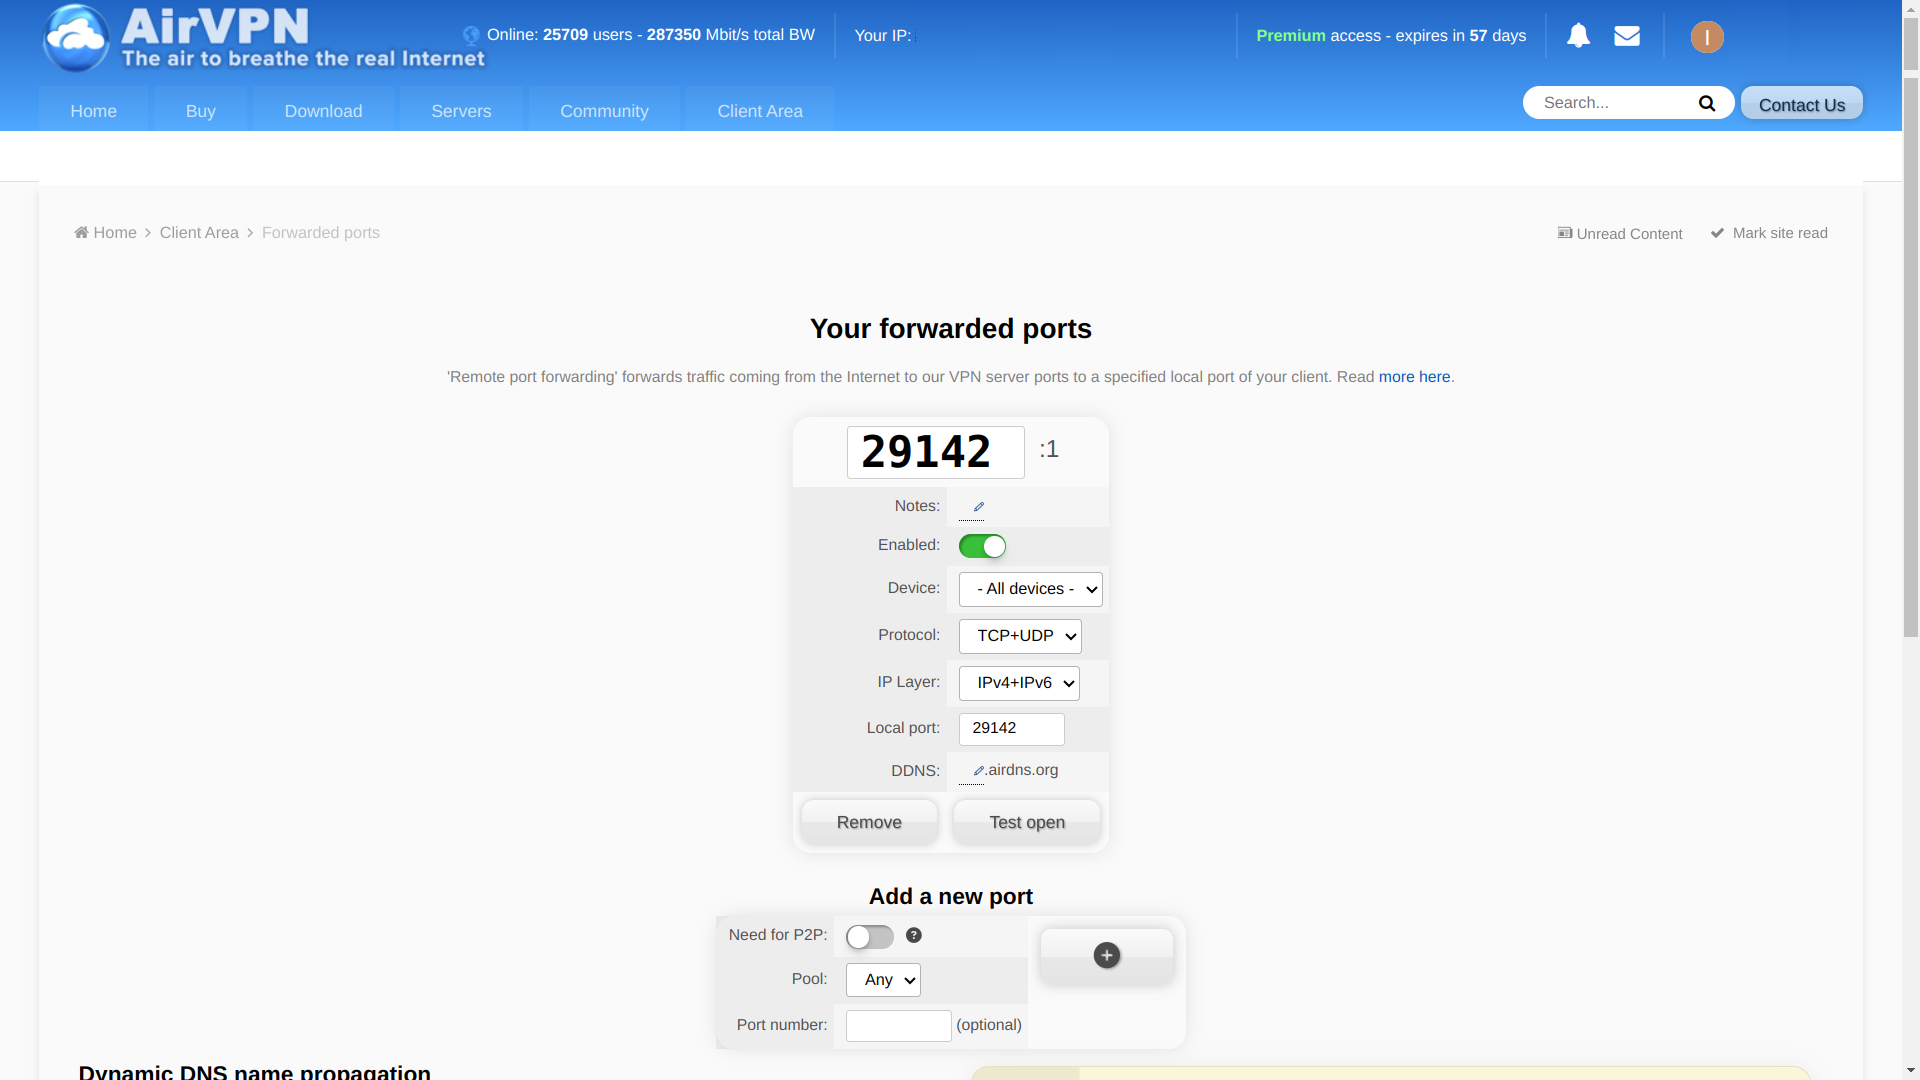
Task: Click the AirVPN mail/envelope icon
Action: [1626, 36]
